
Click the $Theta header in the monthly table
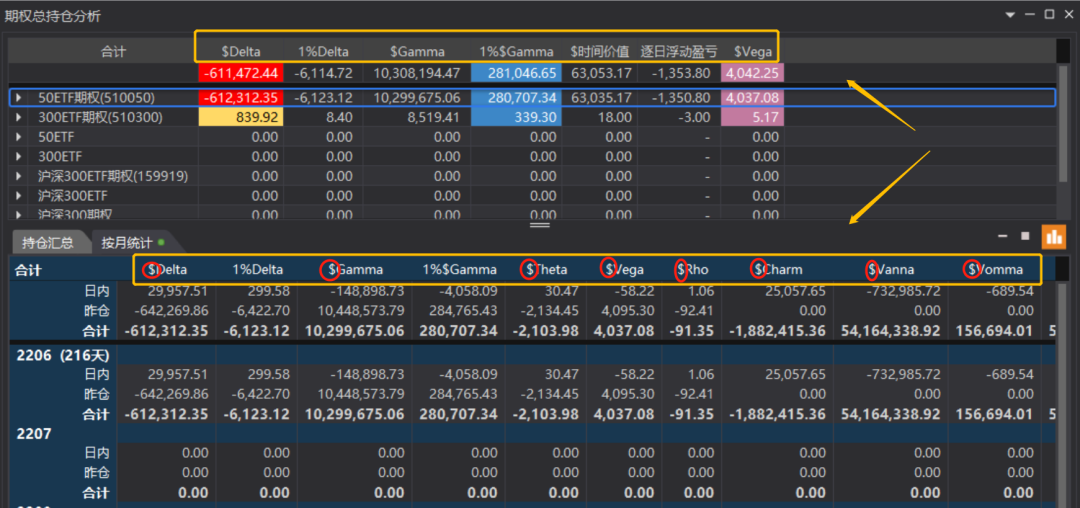click(547, 270)
